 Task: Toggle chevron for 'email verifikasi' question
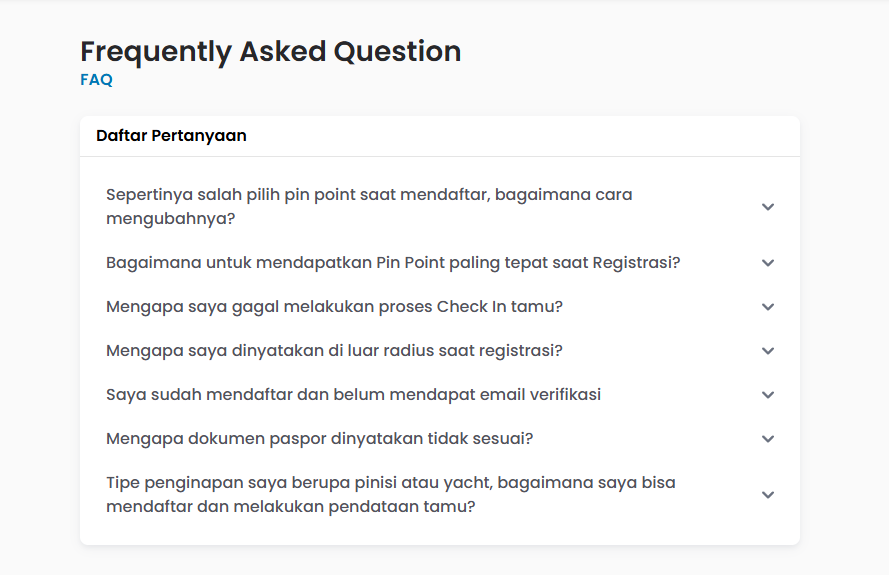coord(768,395)
